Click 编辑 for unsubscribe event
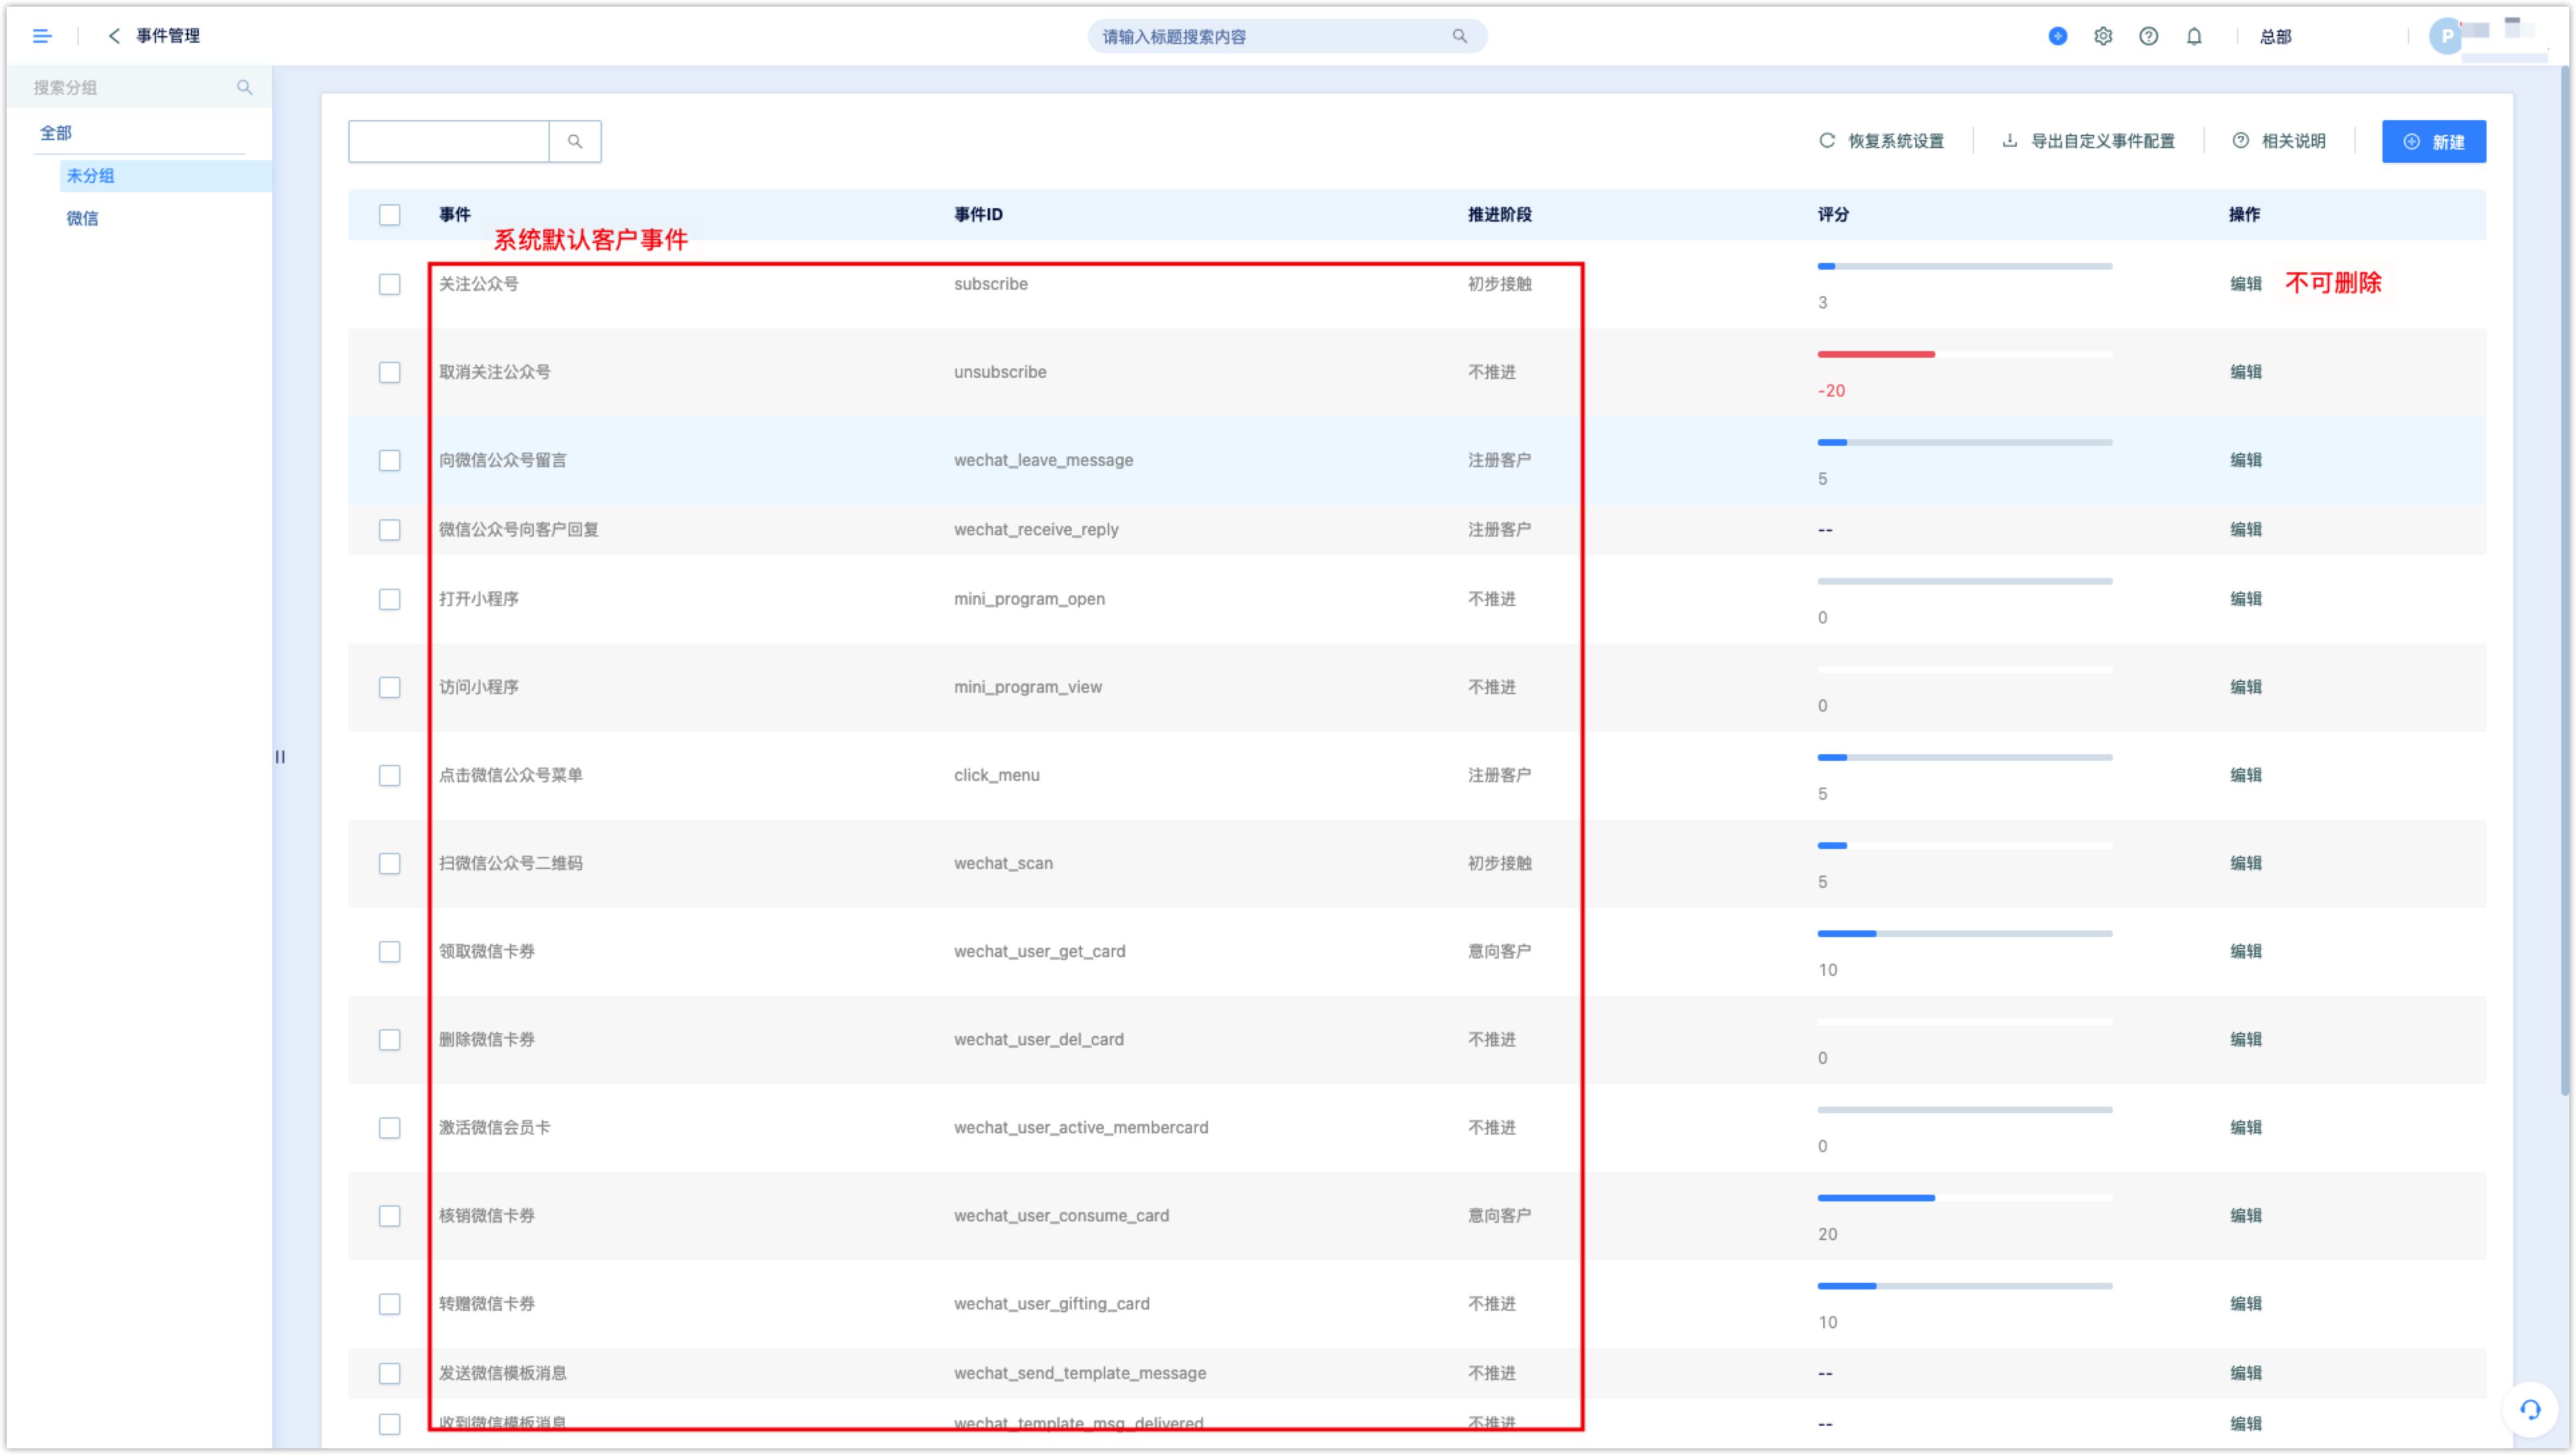The width and height of the screenshot is (2576, 1455). click(x=2245, y=372)
